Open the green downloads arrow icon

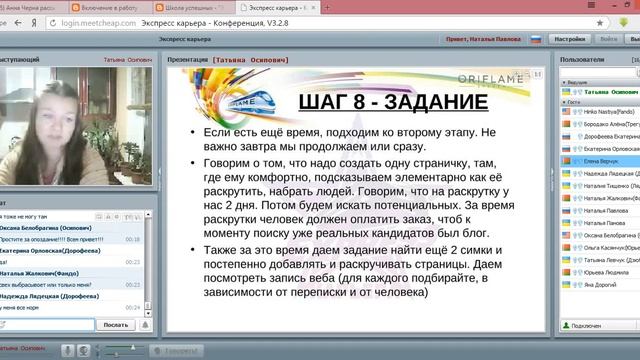(x=623, y=23)
